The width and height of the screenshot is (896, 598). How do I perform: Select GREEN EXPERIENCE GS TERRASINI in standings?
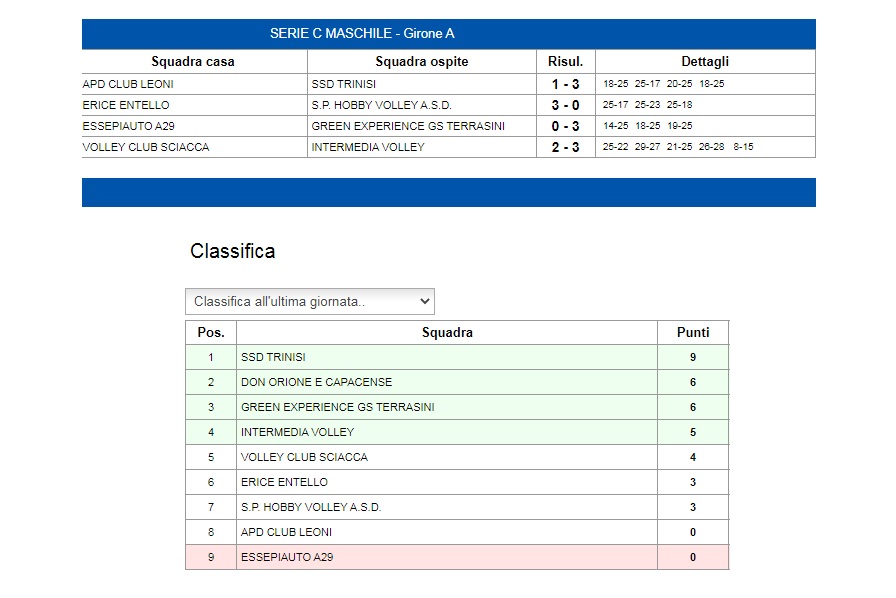pyautogui.click(x=338, y=408)
